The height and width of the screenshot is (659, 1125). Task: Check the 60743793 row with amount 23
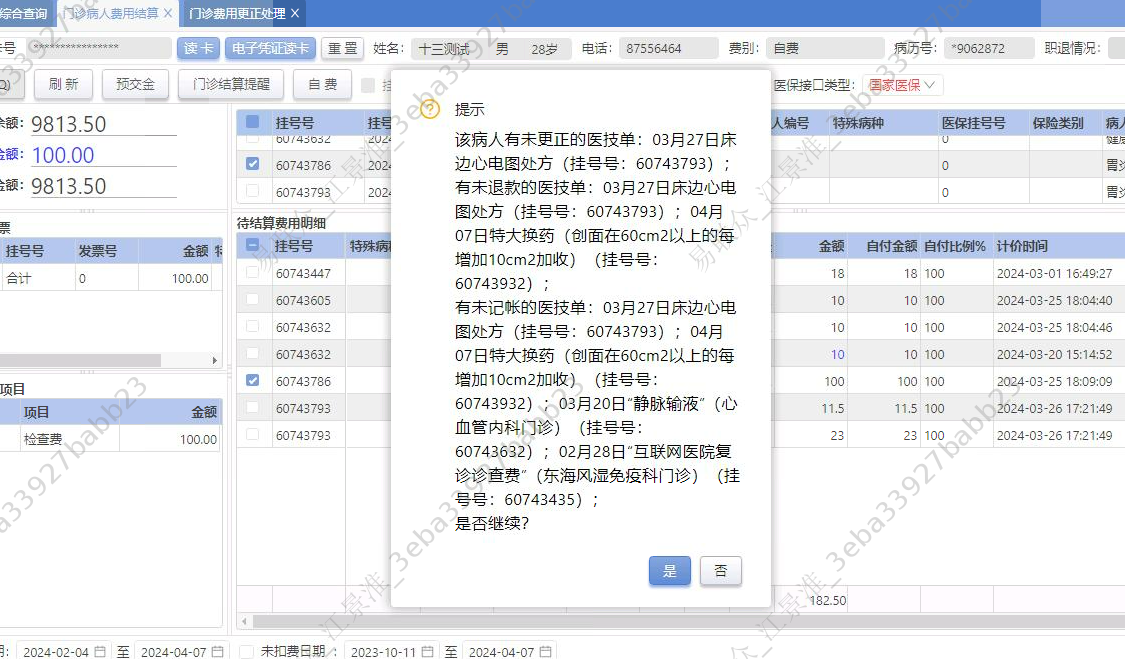pos(253,434)
